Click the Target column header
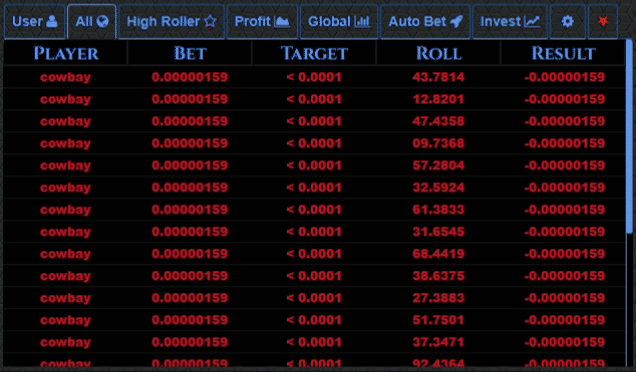Image resolution: width=636 pixels, height=372 pixels. [x=314, y=53]
